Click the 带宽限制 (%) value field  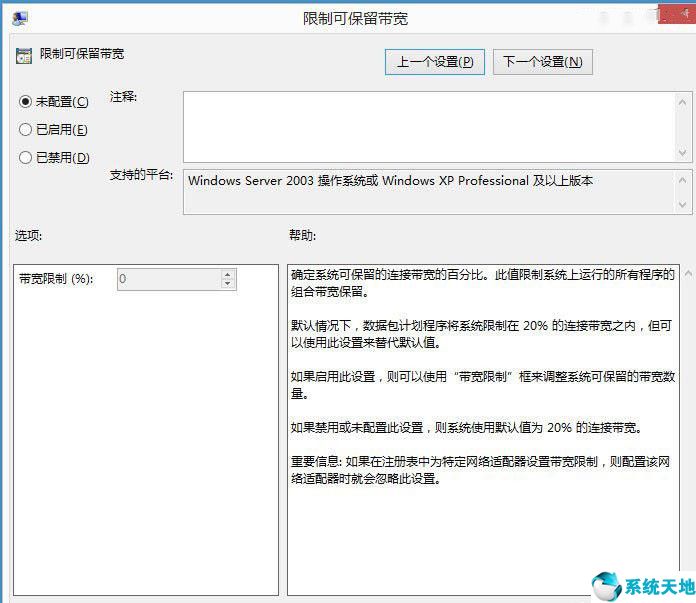pyautogui.click(x=169, y=279)
